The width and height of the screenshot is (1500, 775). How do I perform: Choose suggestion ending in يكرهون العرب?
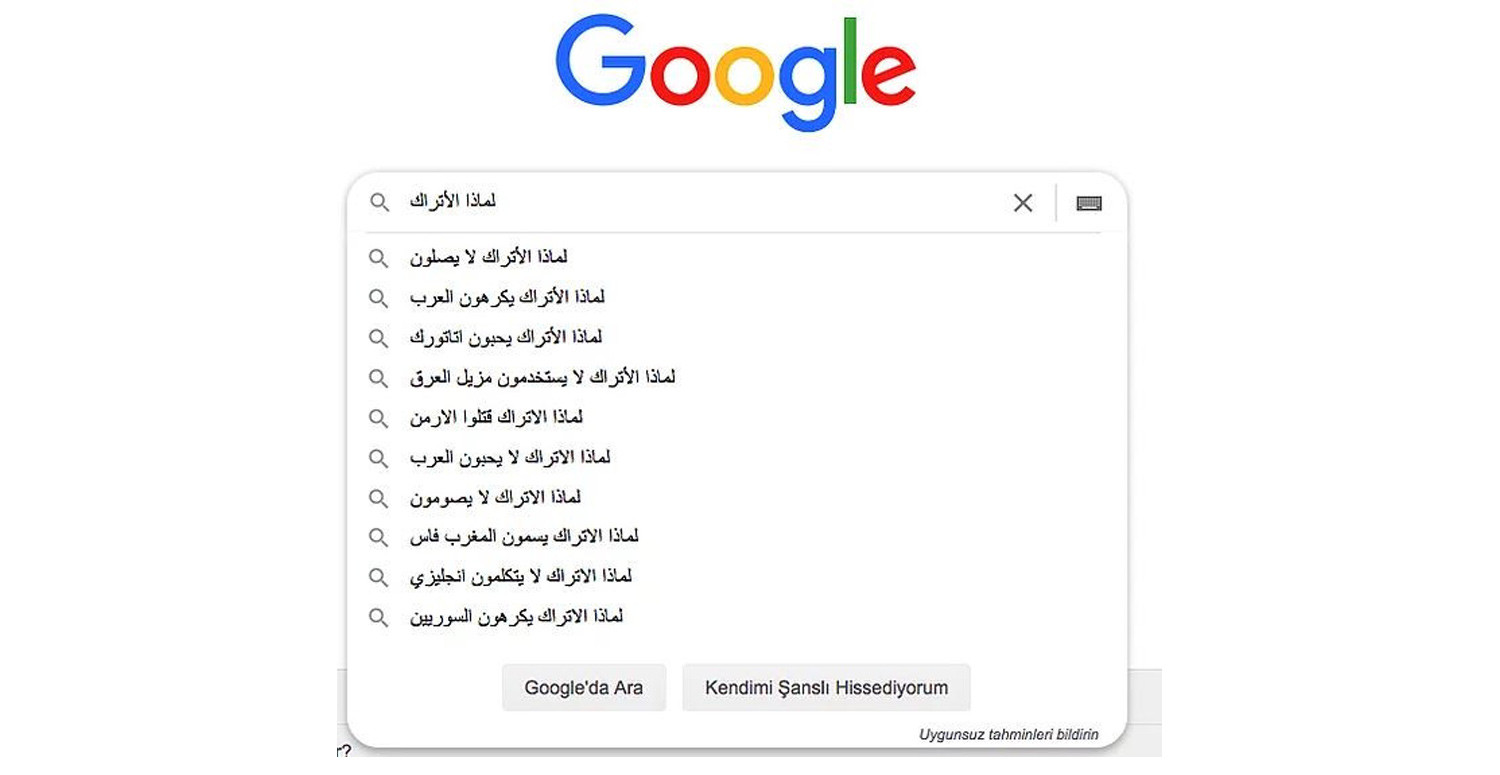tap(507, 297)
